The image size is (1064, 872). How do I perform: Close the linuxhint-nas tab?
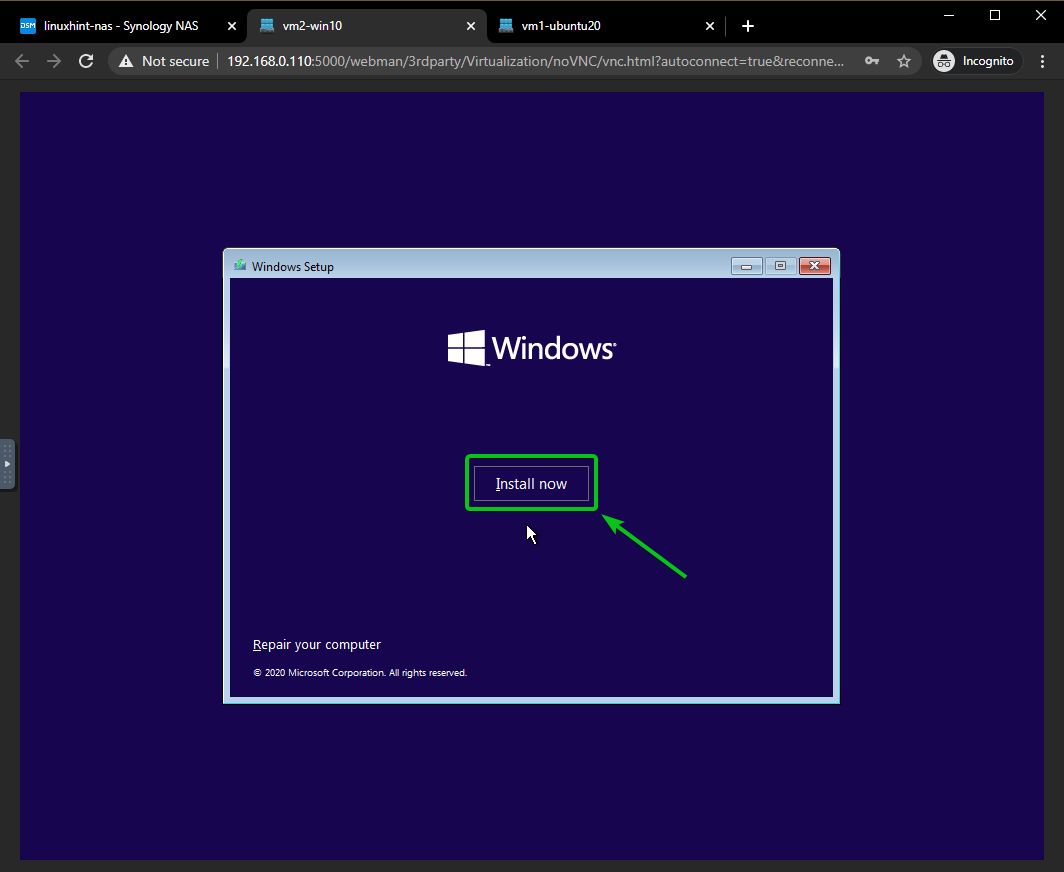231,26
